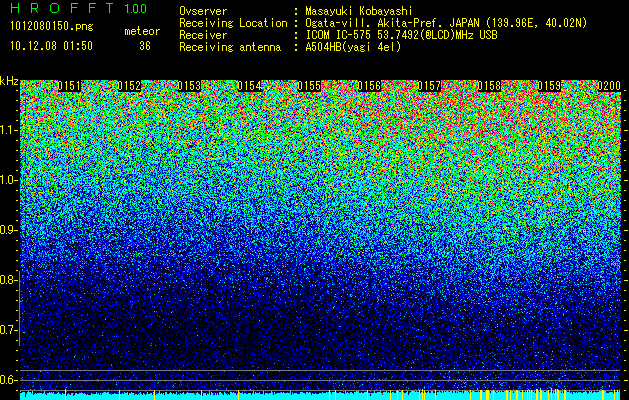Click the 0152 time marker
Viewport: 629px width, 400px height.
(129, 86)
